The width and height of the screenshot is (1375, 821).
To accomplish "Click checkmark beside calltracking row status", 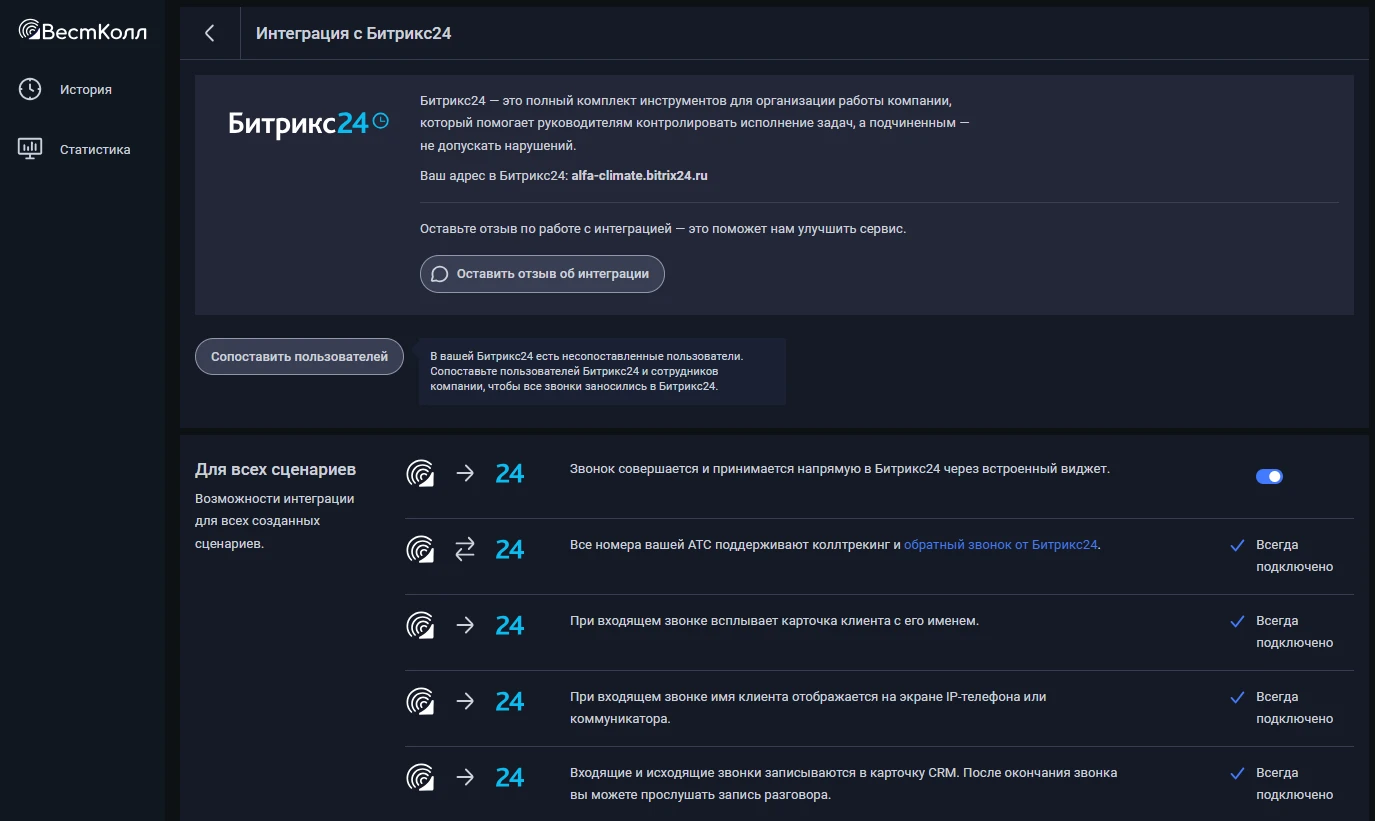I will (1237, 545).
